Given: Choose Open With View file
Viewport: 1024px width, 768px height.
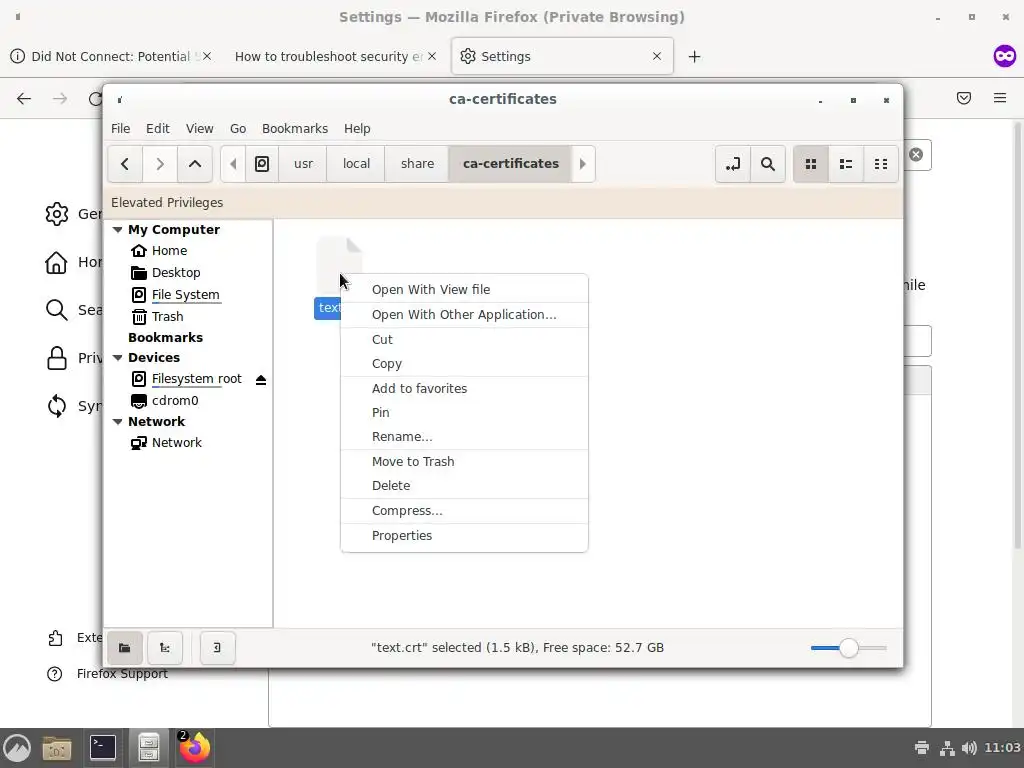Looking at the screenshot, I should click(x=464, y=290).
